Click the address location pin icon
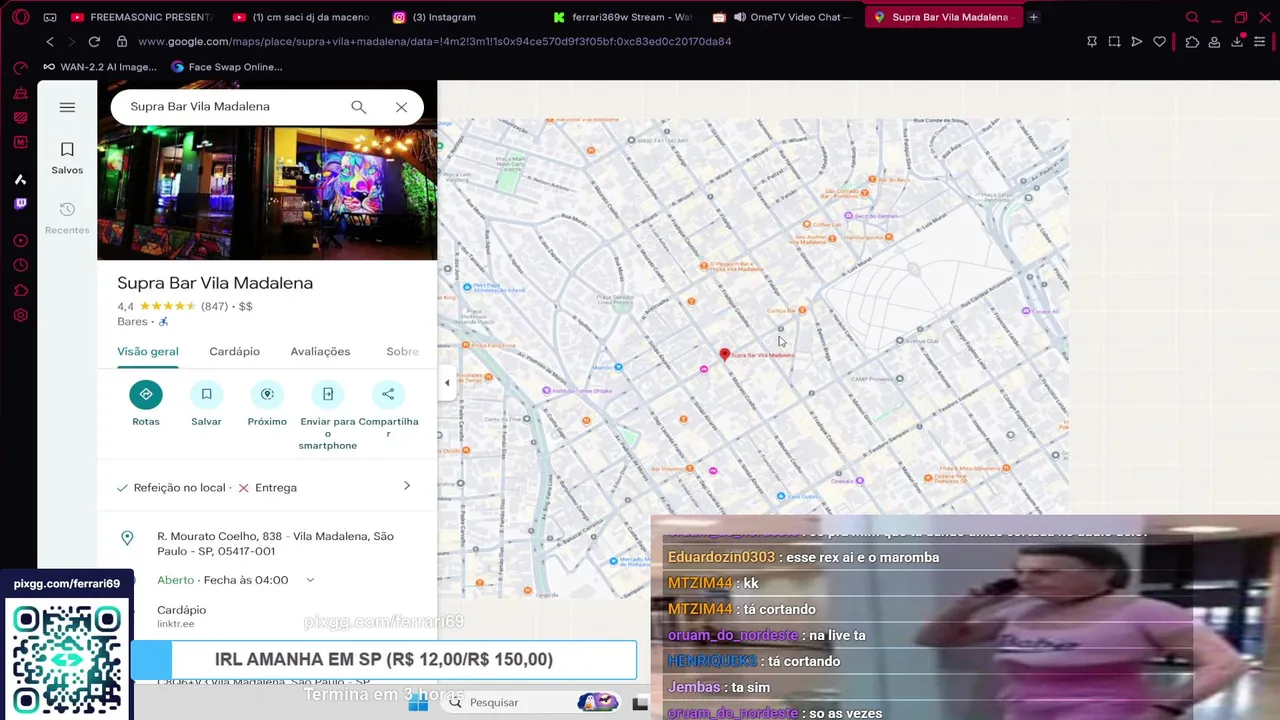The width and height of the screenshot is (1280, 720). [x=127, y=538]
